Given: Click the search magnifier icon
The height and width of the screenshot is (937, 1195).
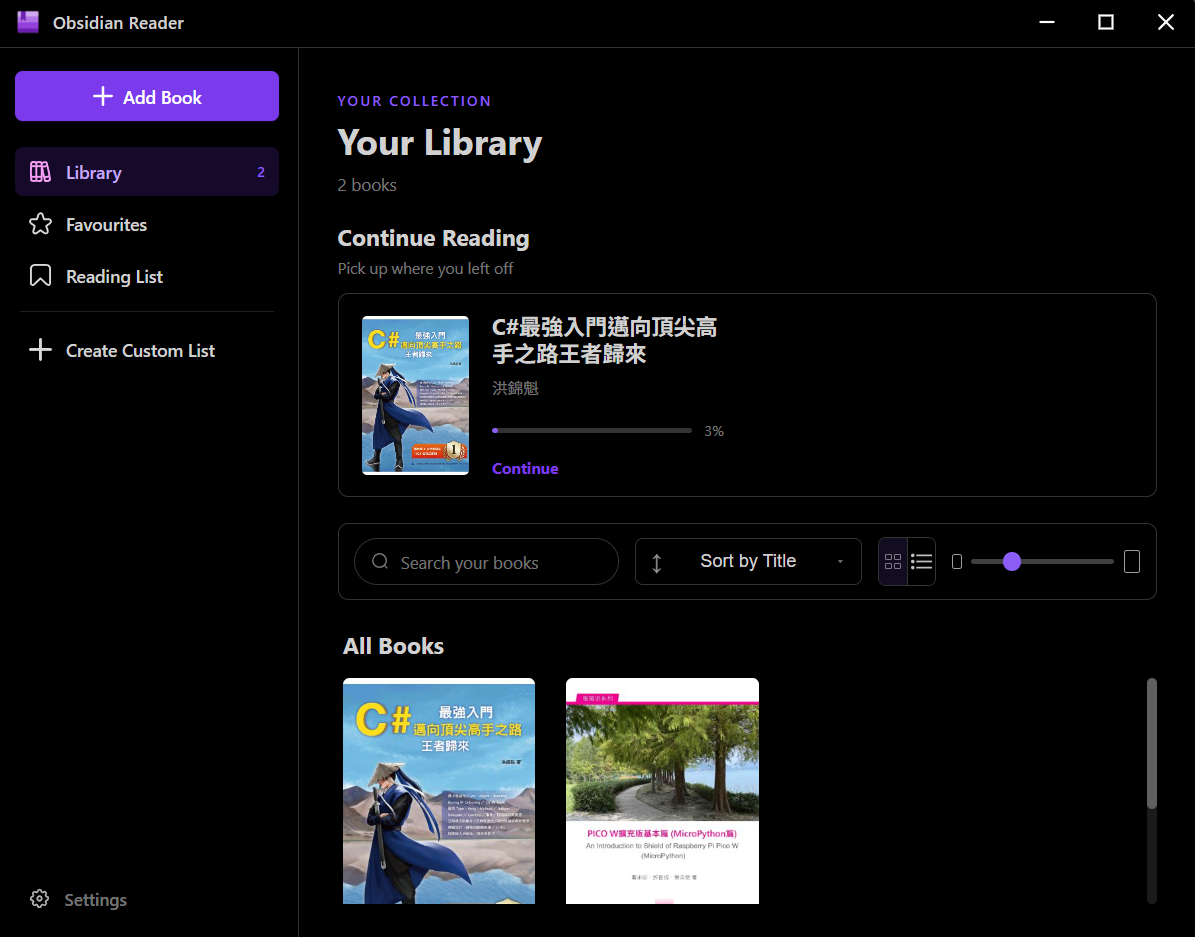Looking at the screenshot, I should 380,562.
